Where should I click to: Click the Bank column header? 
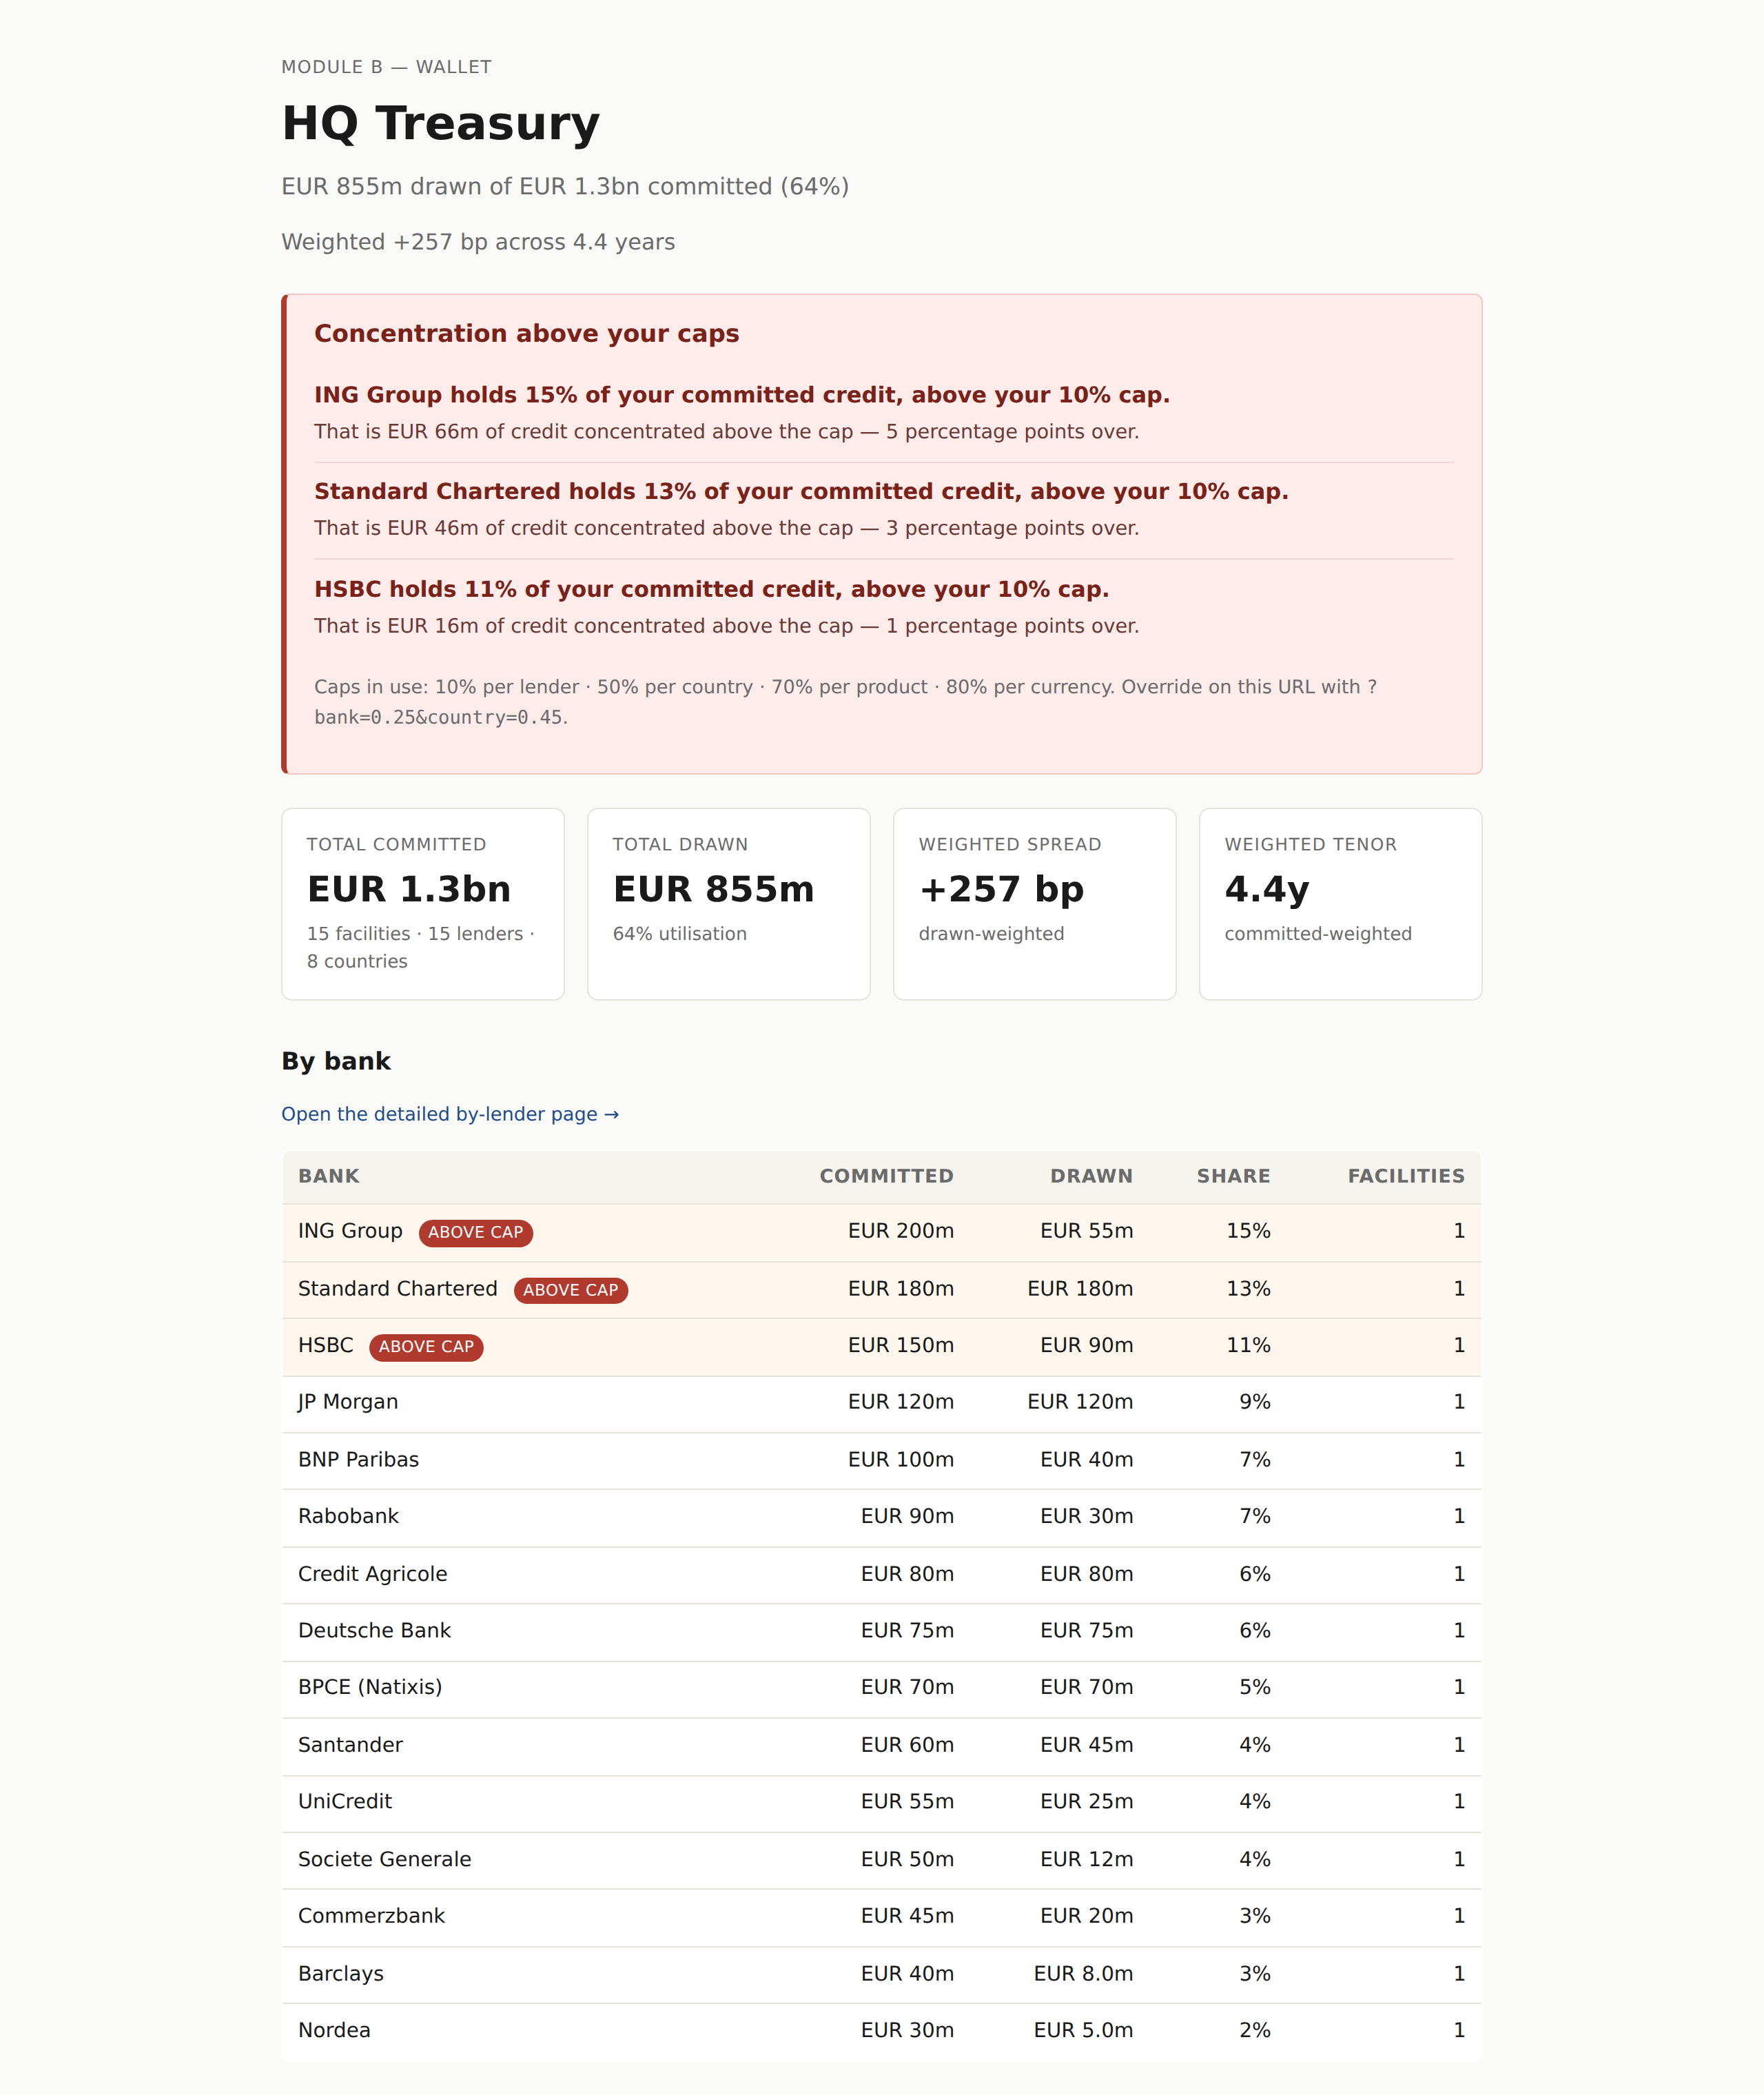tap(328, 1176)
